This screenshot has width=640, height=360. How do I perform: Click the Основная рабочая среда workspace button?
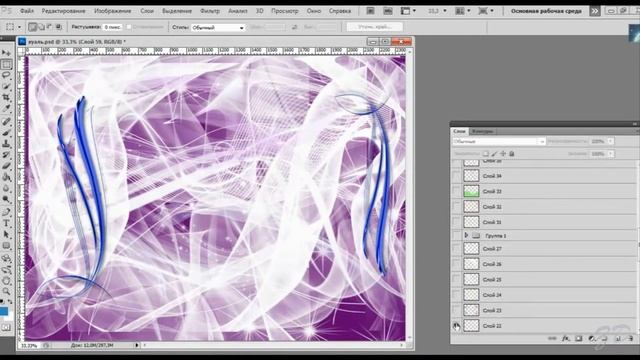tap(546, 11)
